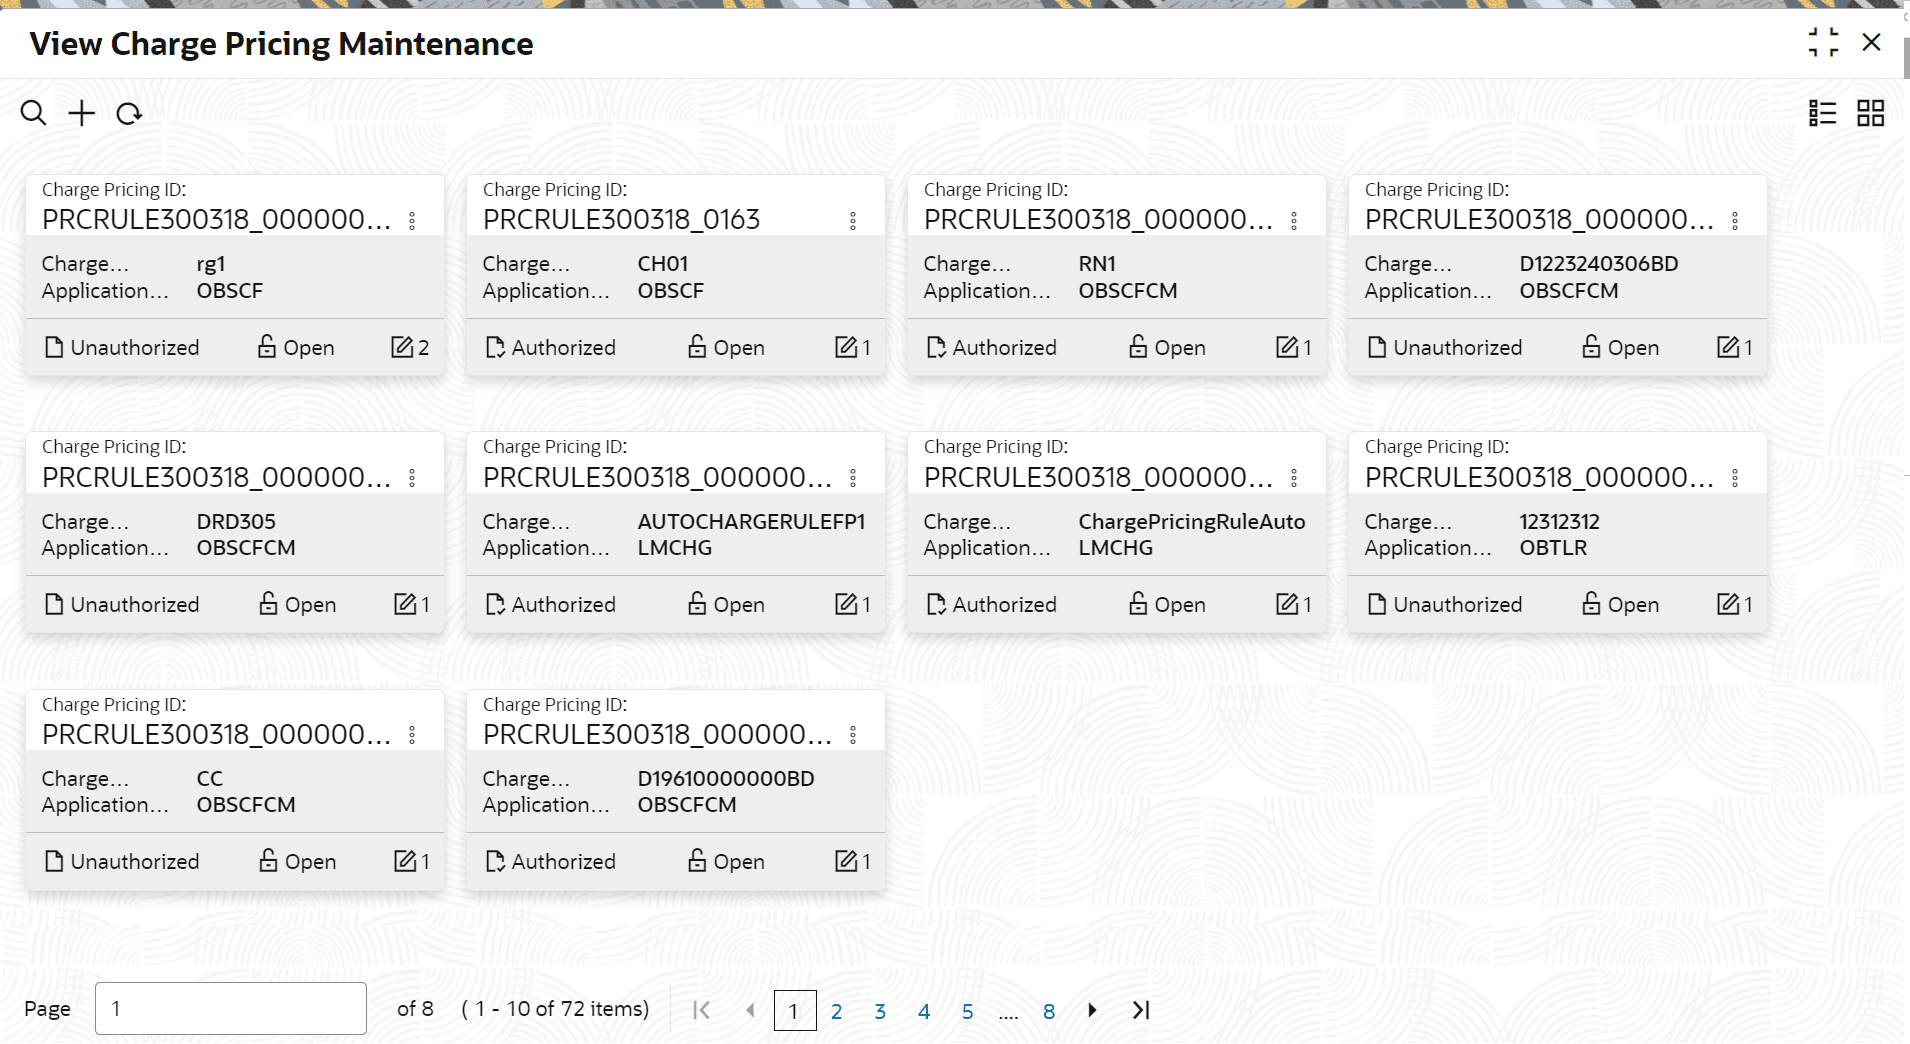Switch to tile view using the grid icon

(1871, 113)
